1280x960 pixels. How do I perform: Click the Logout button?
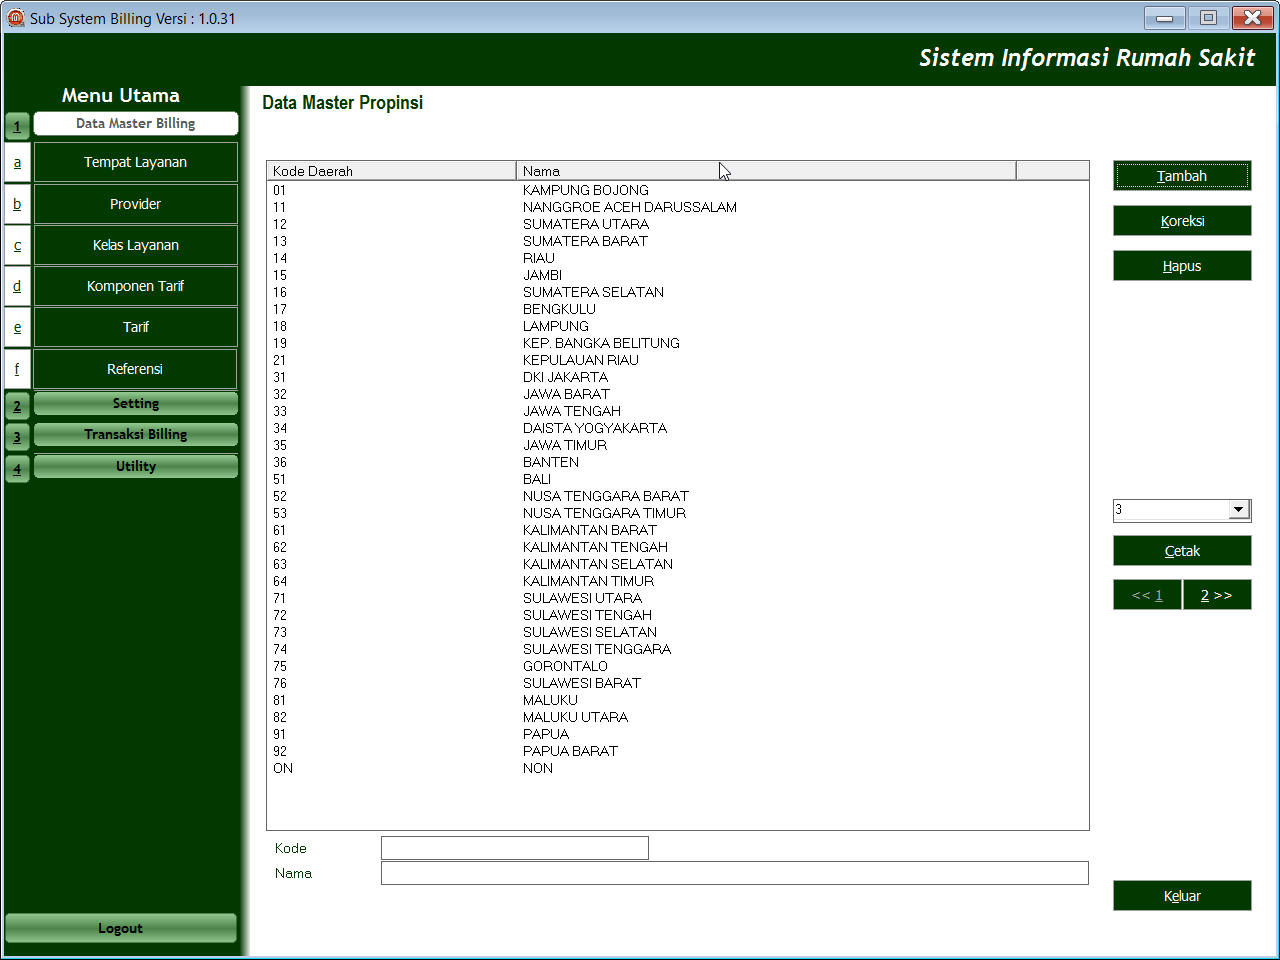pyautogui.click(x=120, y=928)
